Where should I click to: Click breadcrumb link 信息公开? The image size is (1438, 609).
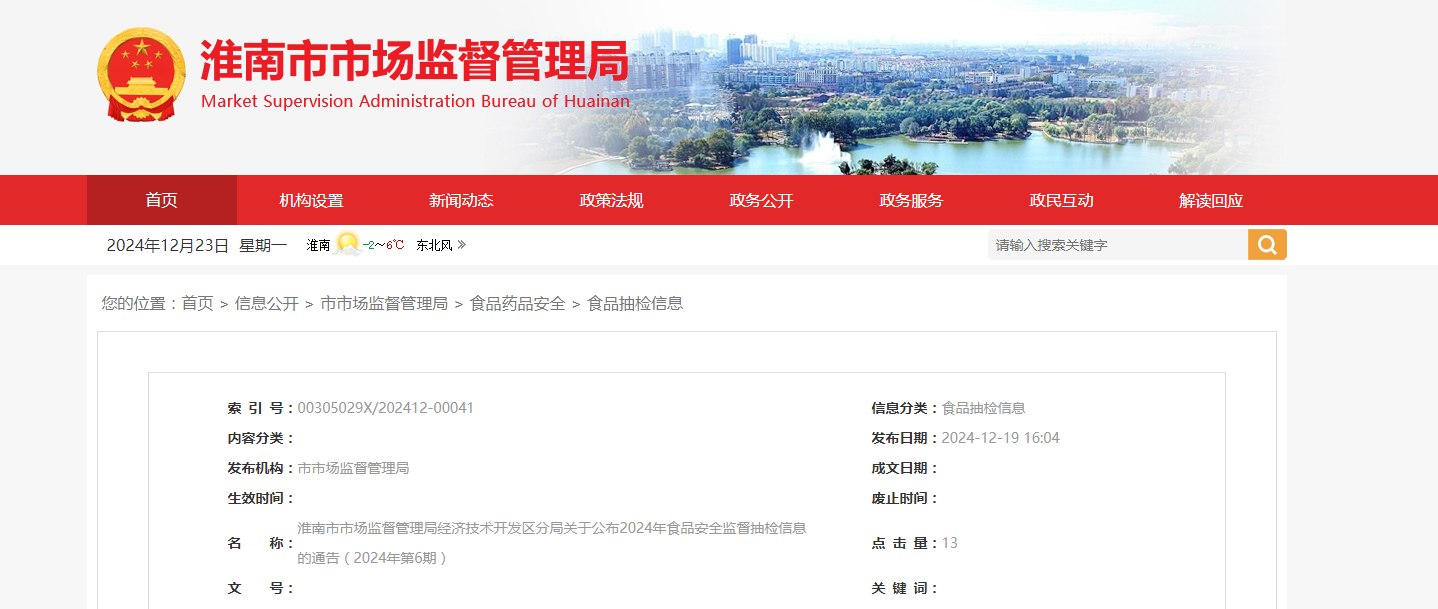(267, 303)
